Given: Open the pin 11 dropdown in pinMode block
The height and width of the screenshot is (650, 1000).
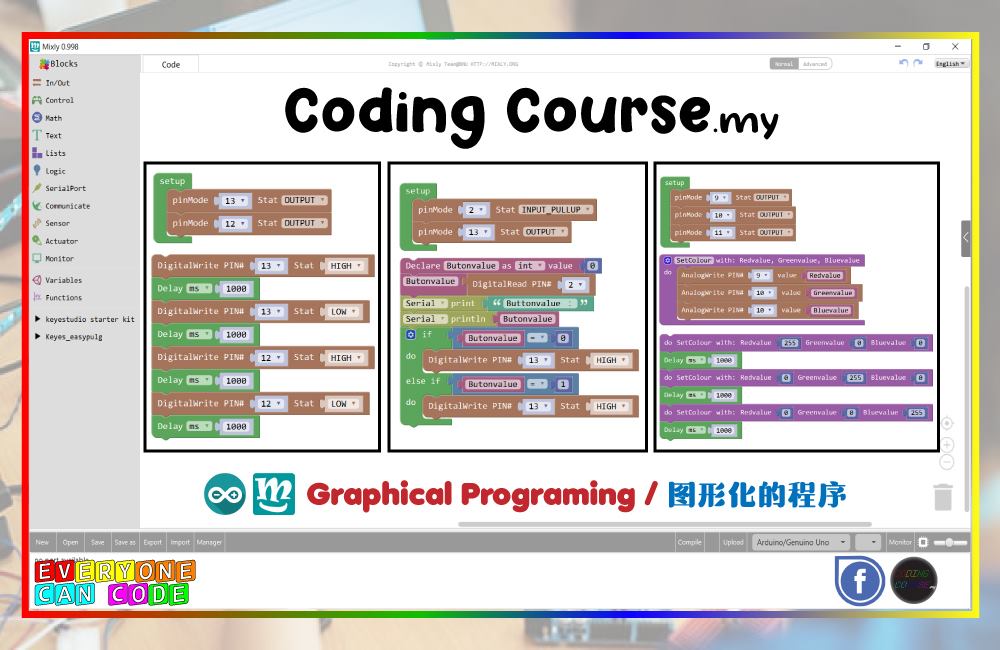Looking at the screenshot, I should [x=723, y=233].
